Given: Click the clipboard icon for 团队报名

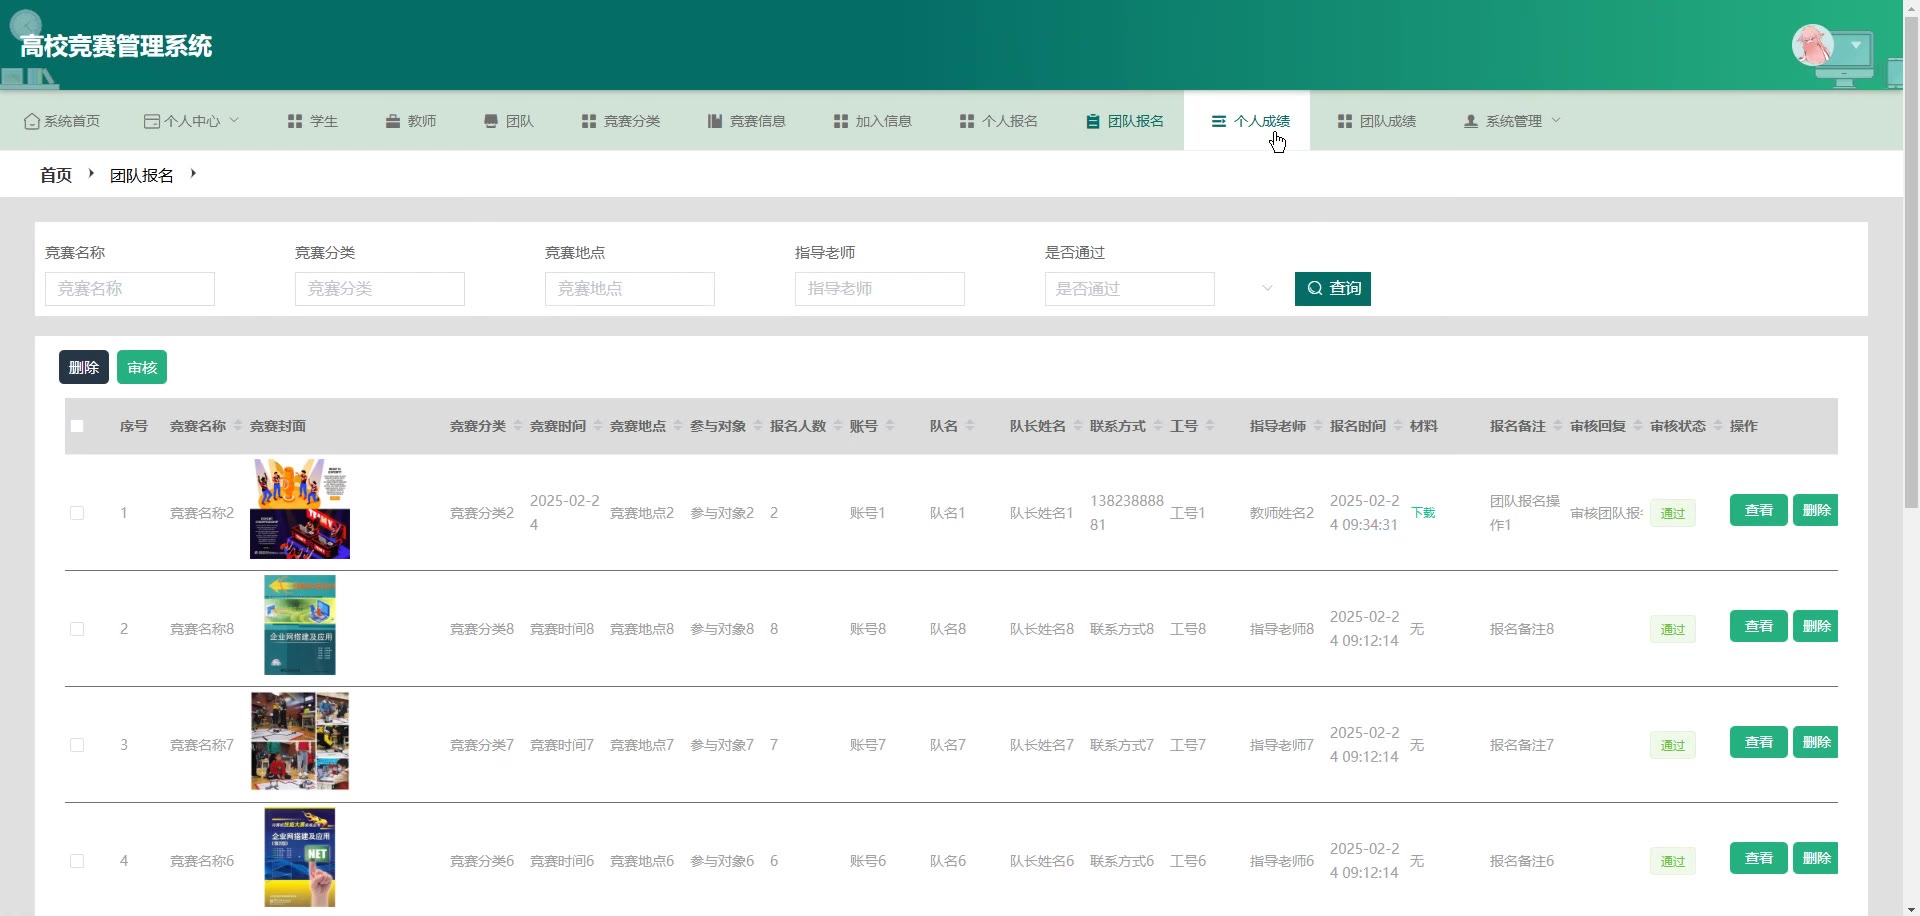Looking at the screenshot, I should [x=1093, y=121].
